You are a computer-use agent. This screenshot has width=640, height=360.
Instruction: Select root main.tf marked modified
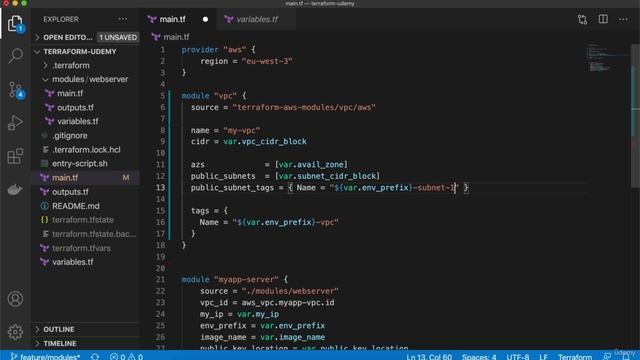85,178
